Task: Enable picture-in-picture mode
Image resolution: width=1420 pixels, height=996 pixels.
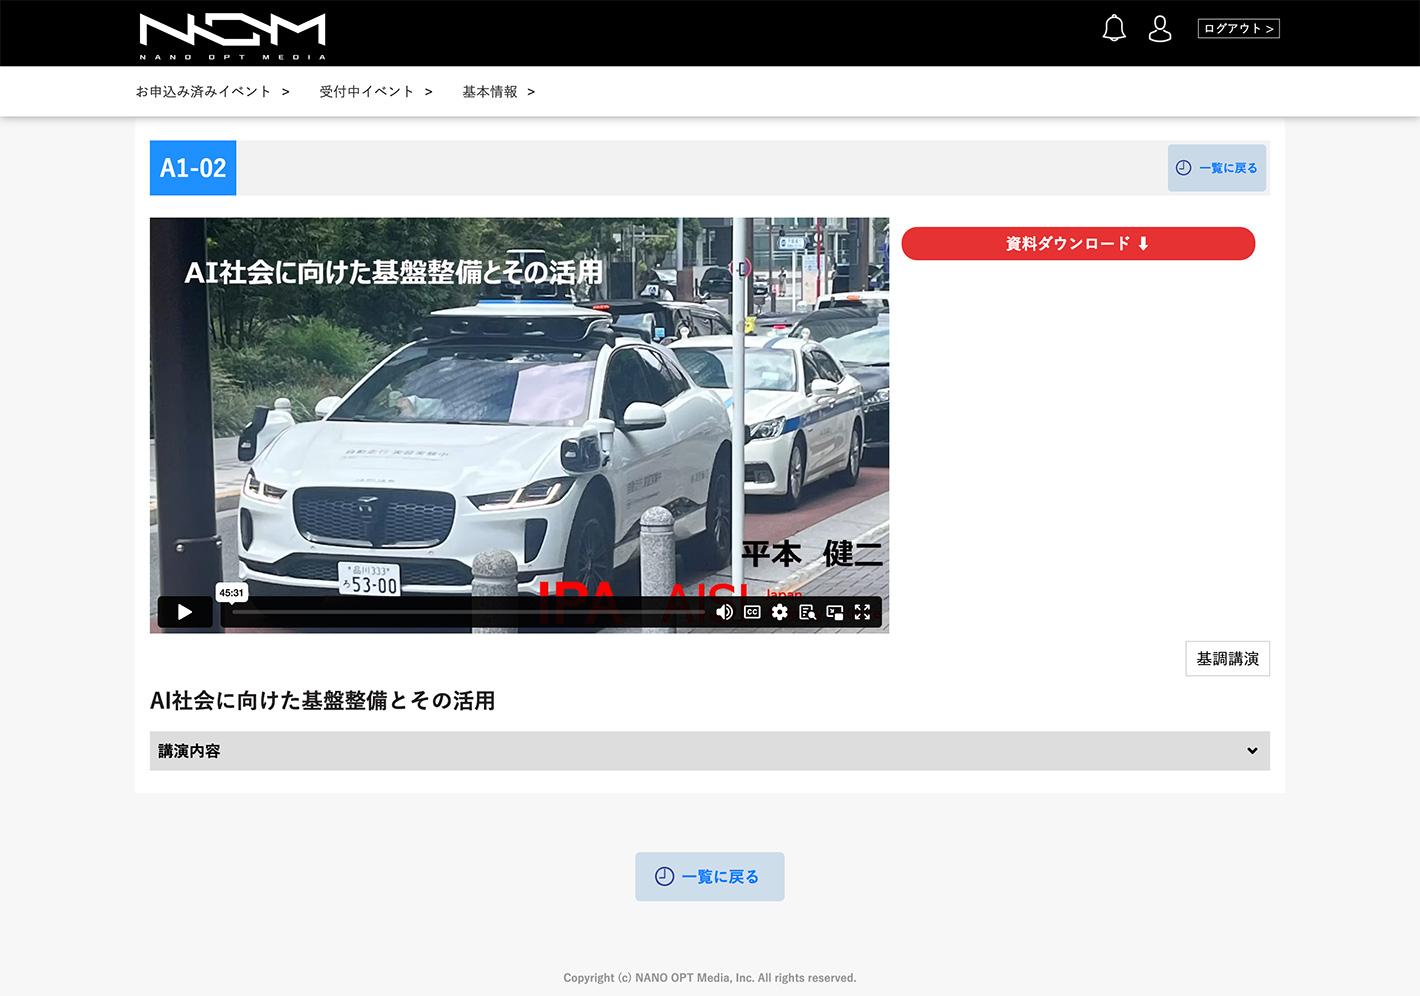Action: (835, 612)
